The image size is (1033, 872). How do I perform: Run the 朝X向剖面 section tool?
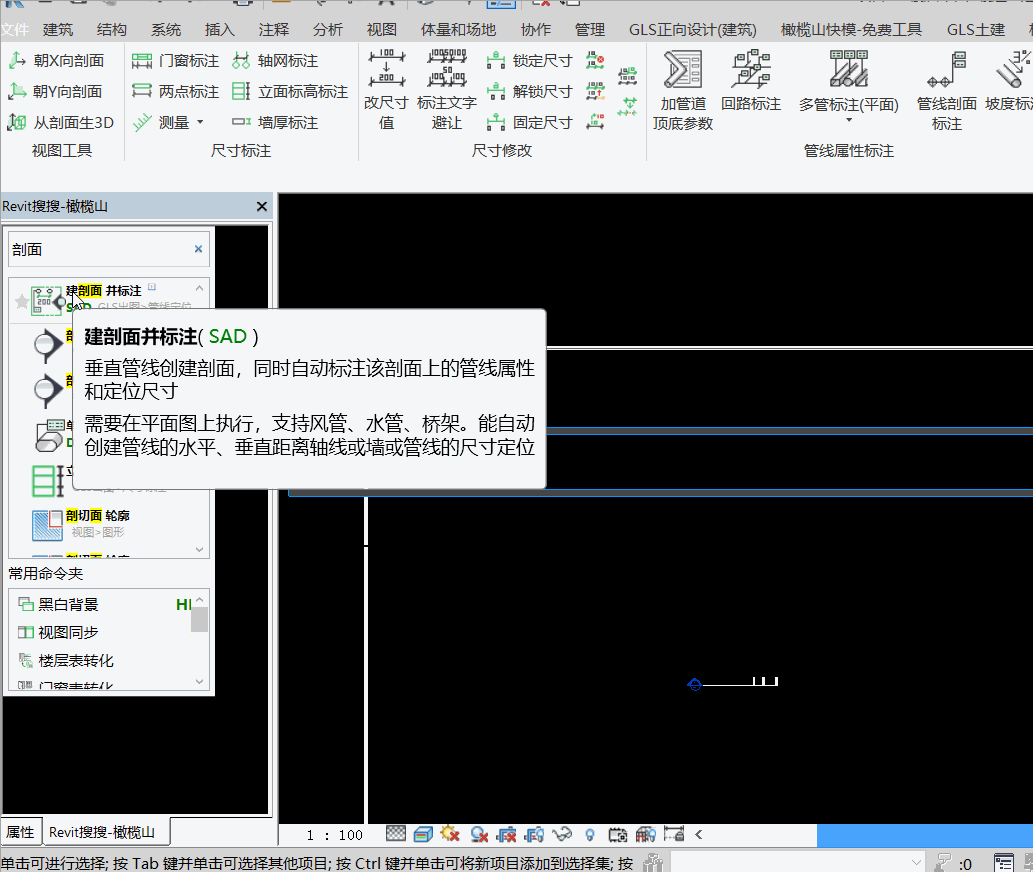tap(57, 61)
